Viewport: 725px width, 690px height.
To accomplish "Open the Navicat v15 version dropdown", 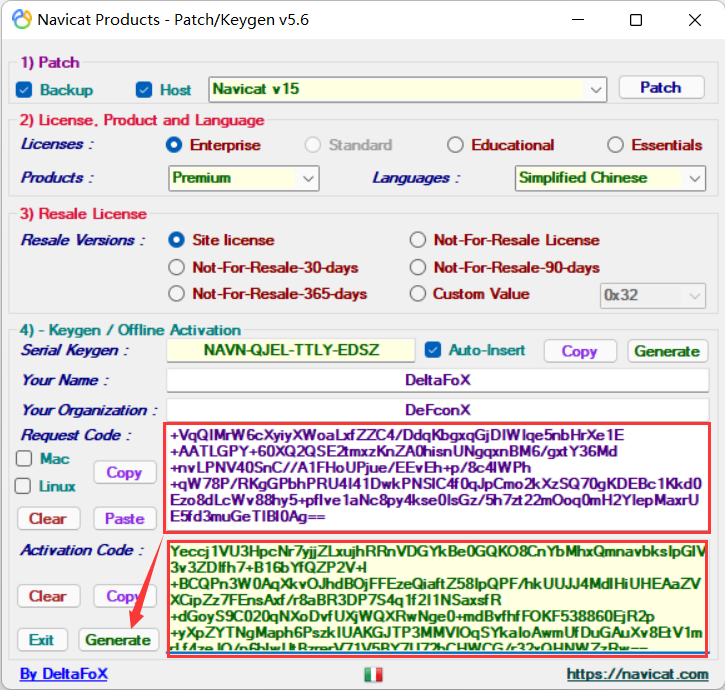I will point(595,89).
